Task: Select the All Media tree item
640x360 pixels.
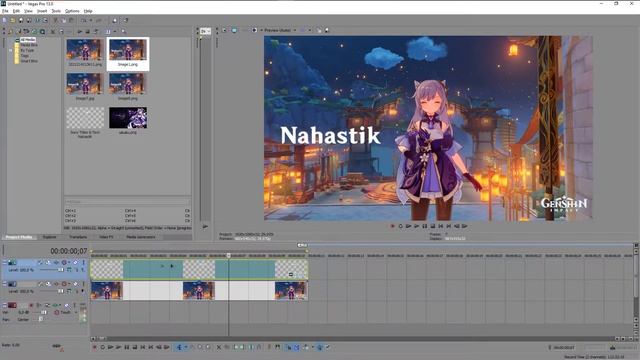Action: [x=28, y=40]
